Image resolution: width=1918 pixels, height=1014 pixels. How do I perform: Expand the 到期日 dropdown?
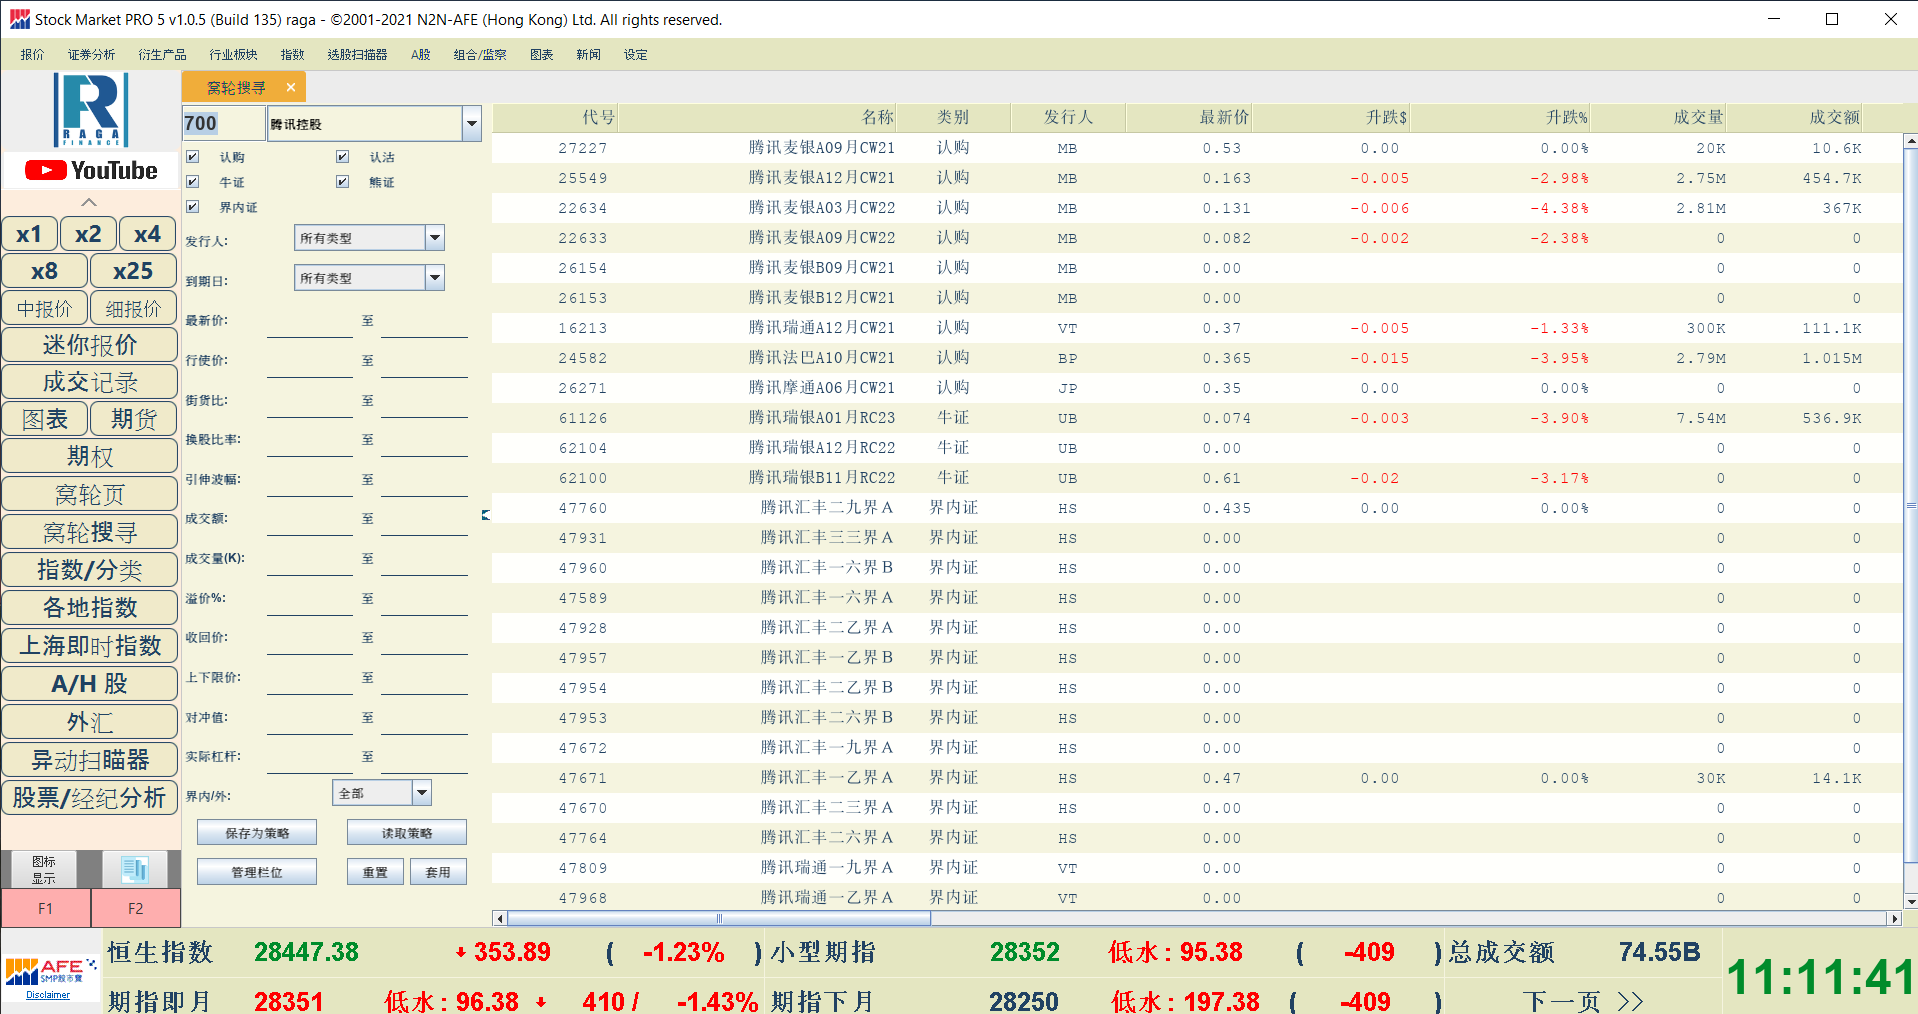point(435,278)
